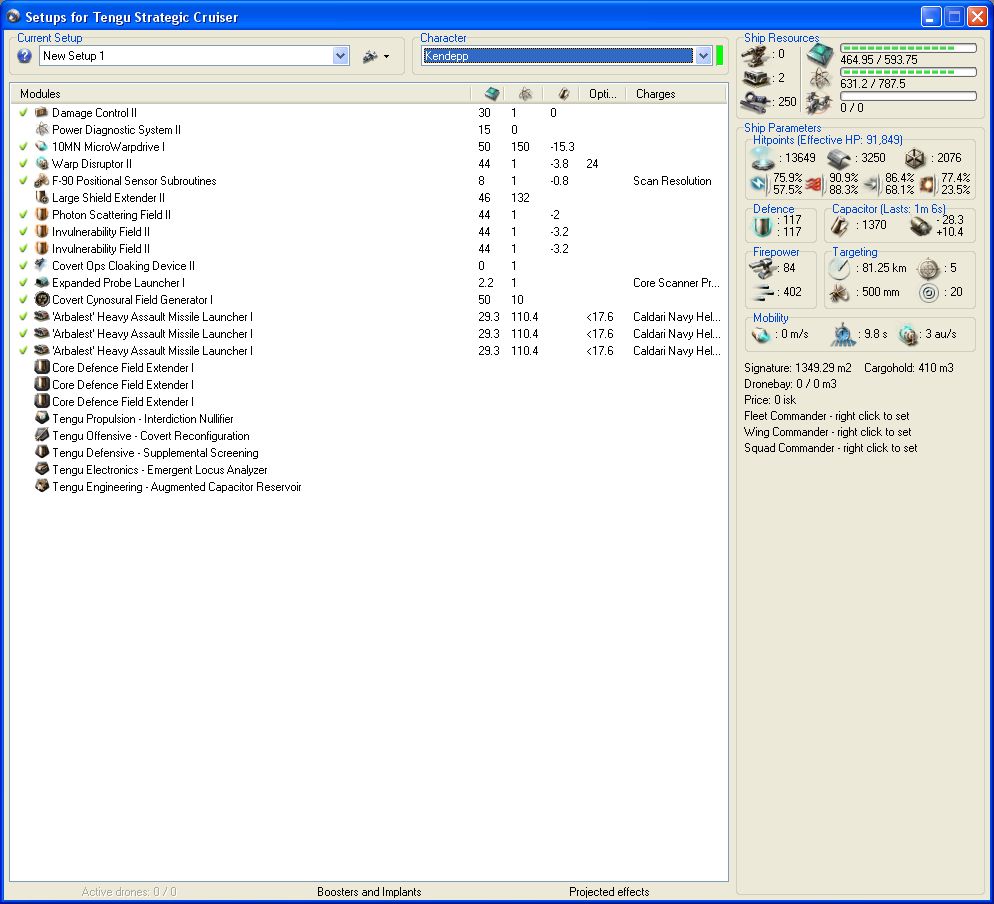Click the empty drone bandwidth bar 0 / 0
Viewport: 994px width, 904px height.
tap(908, 96)
